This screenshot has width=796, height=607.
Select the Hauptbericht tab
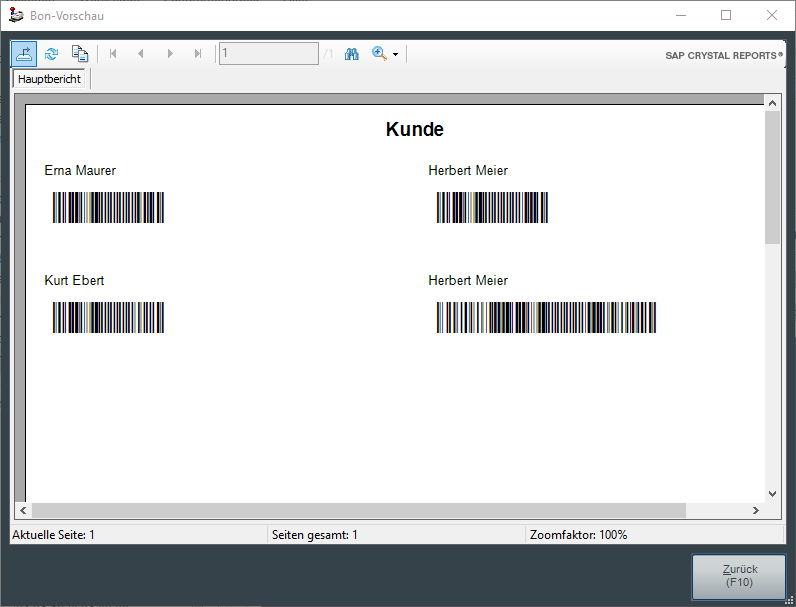click(x=50, y=79)
